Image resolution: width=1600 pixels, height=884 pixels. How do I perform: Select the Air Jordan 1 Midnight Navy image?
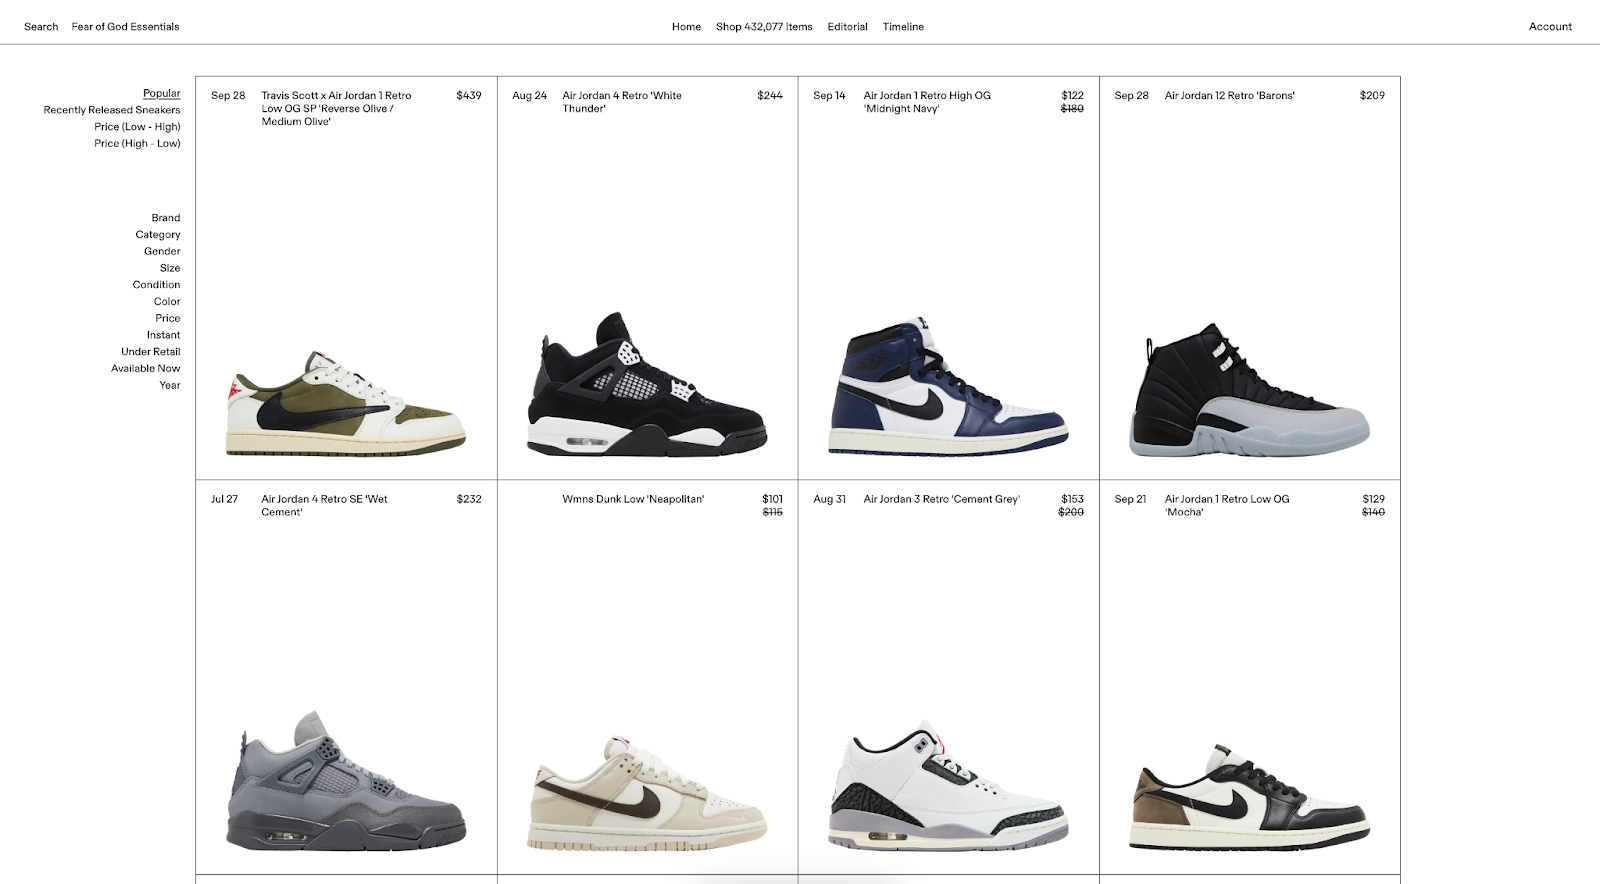coord(948,387)
